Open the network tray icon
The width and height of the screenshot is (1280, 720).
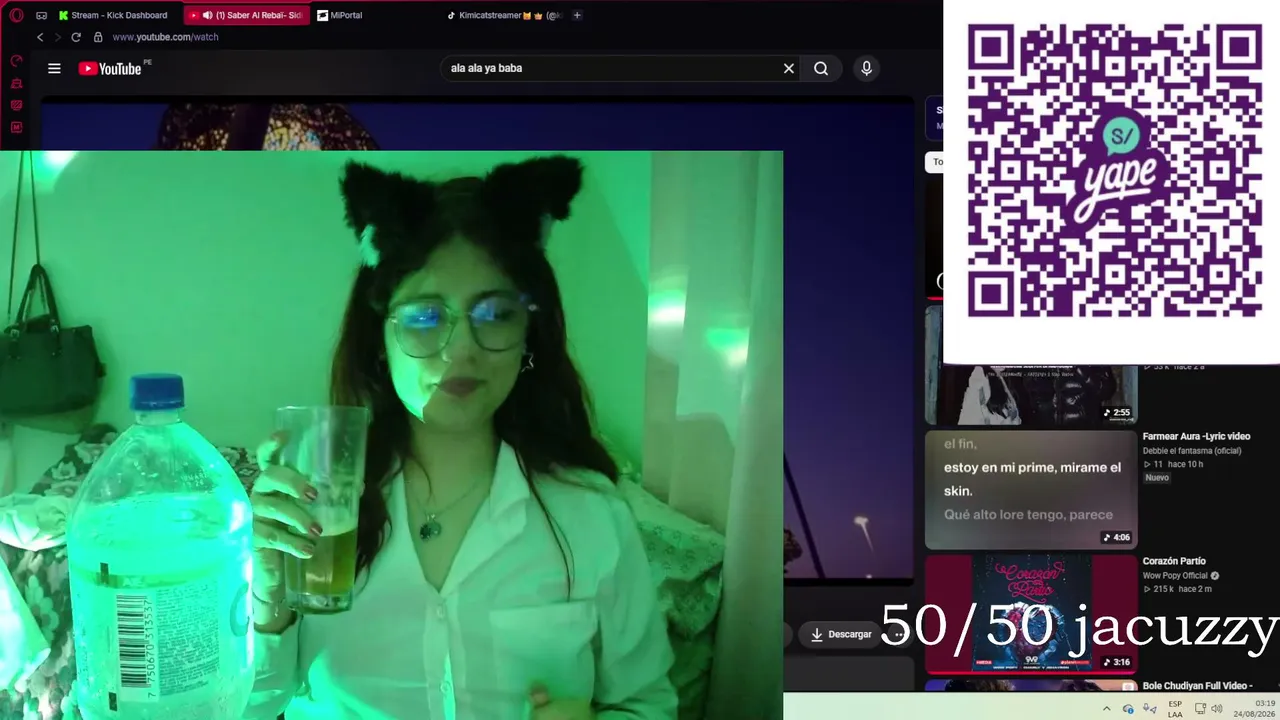(1200, 709)
